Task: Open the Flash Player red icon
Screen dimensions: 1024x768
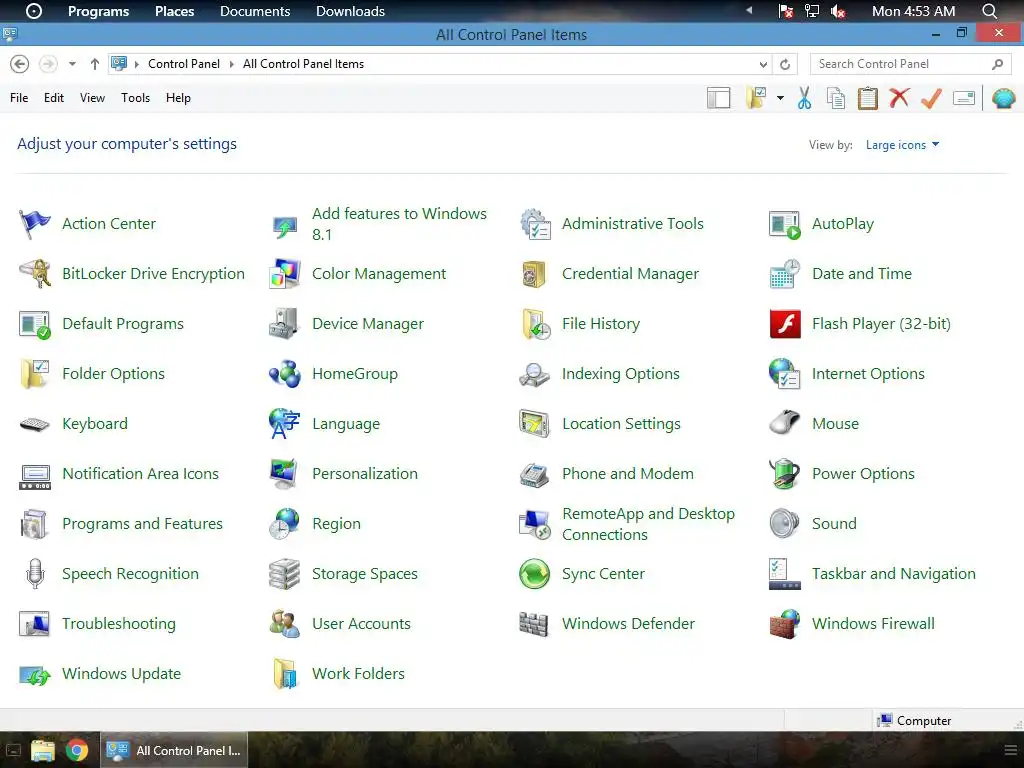Action: tap(785, 324)
